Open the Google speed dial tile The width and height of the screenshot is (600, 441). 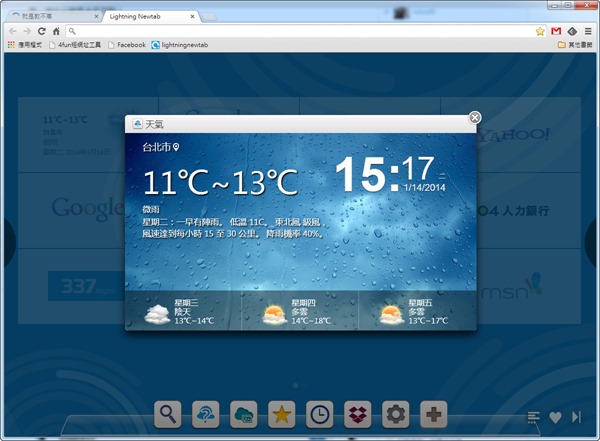(73, 210)
